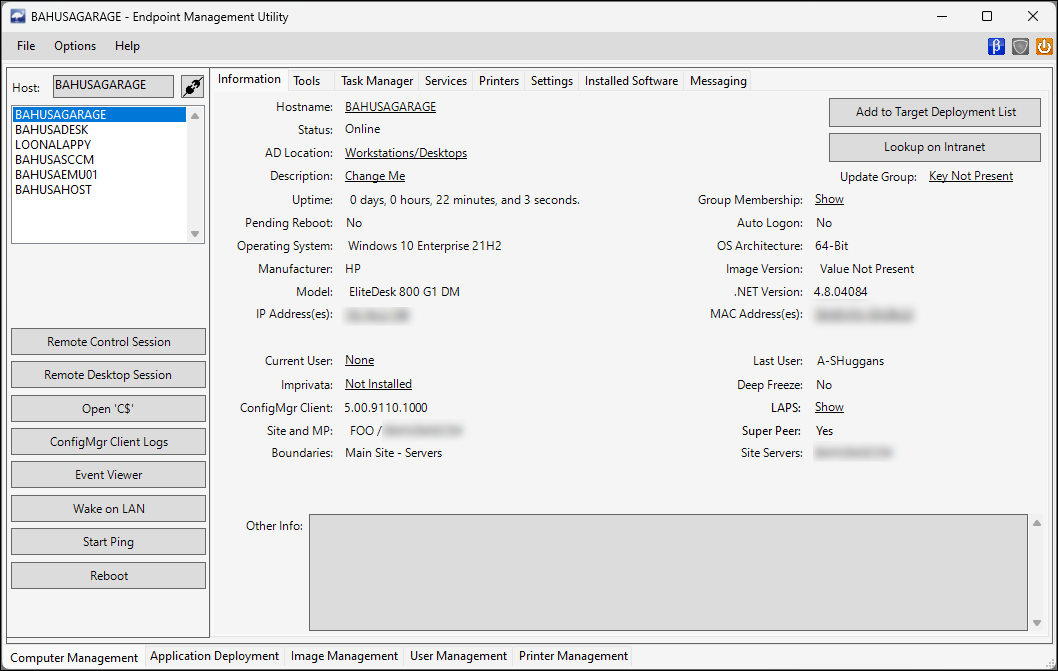Screen dimensions: 1058x671
Task: Click the Open 'C$' button
Action: tap(109, 408)
